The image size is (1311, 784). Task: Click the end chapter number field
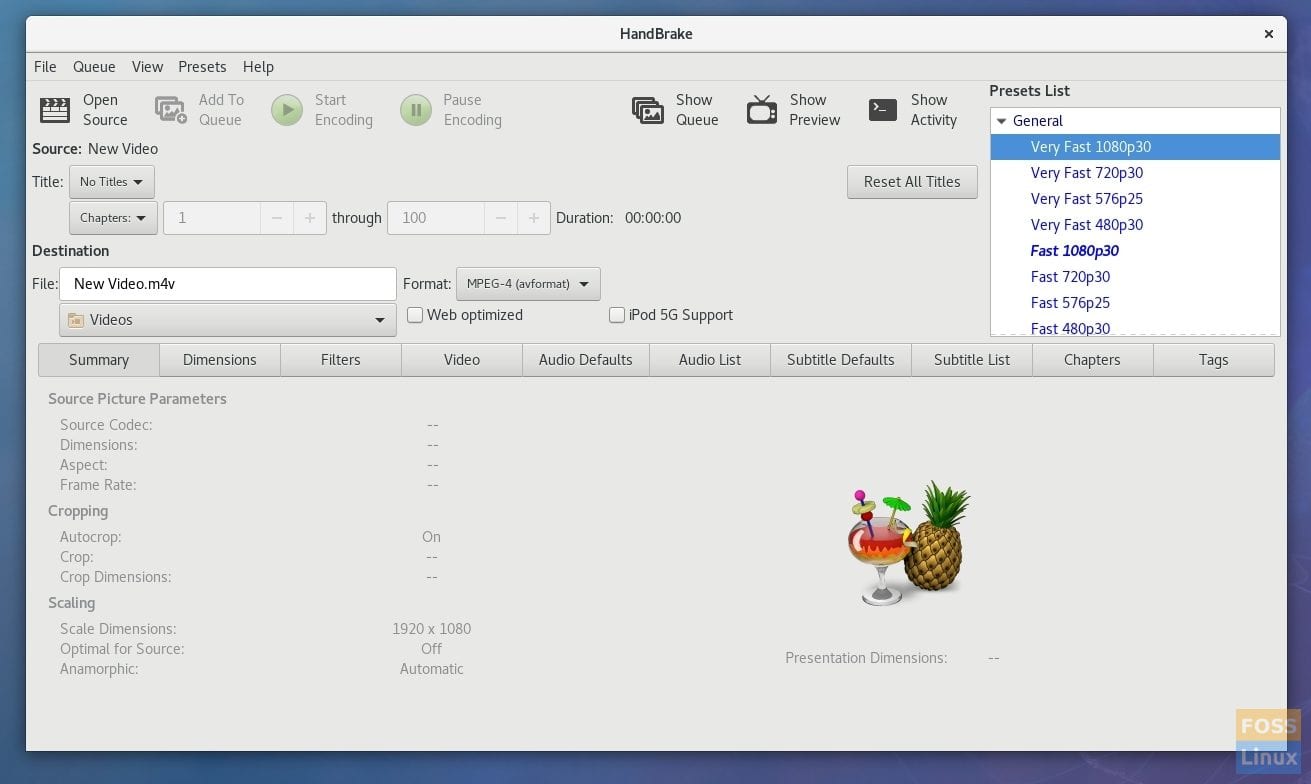pyautogui.click(x=436, y=218)
